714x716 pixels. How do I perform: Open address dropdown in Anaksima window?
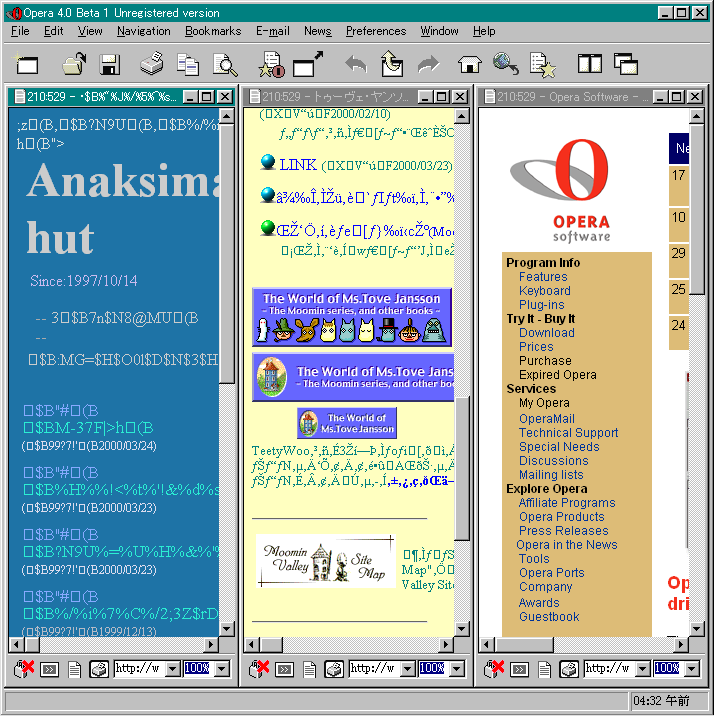(x=173, y=669)
